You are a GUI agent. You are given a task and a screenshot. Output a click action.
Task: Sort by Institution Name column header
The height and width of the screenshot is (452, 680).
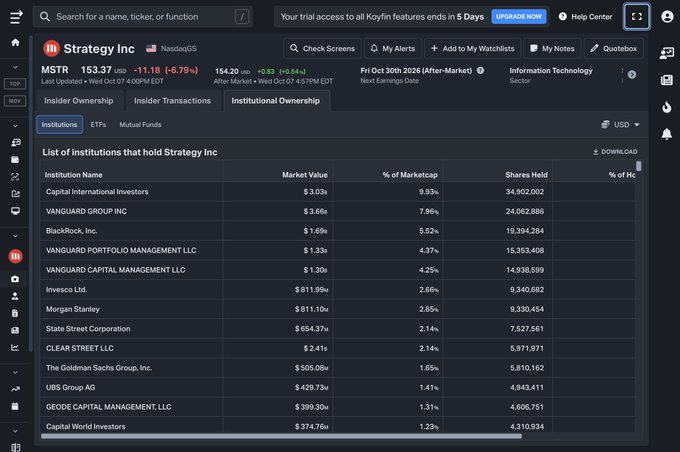(x=74, y=175)
